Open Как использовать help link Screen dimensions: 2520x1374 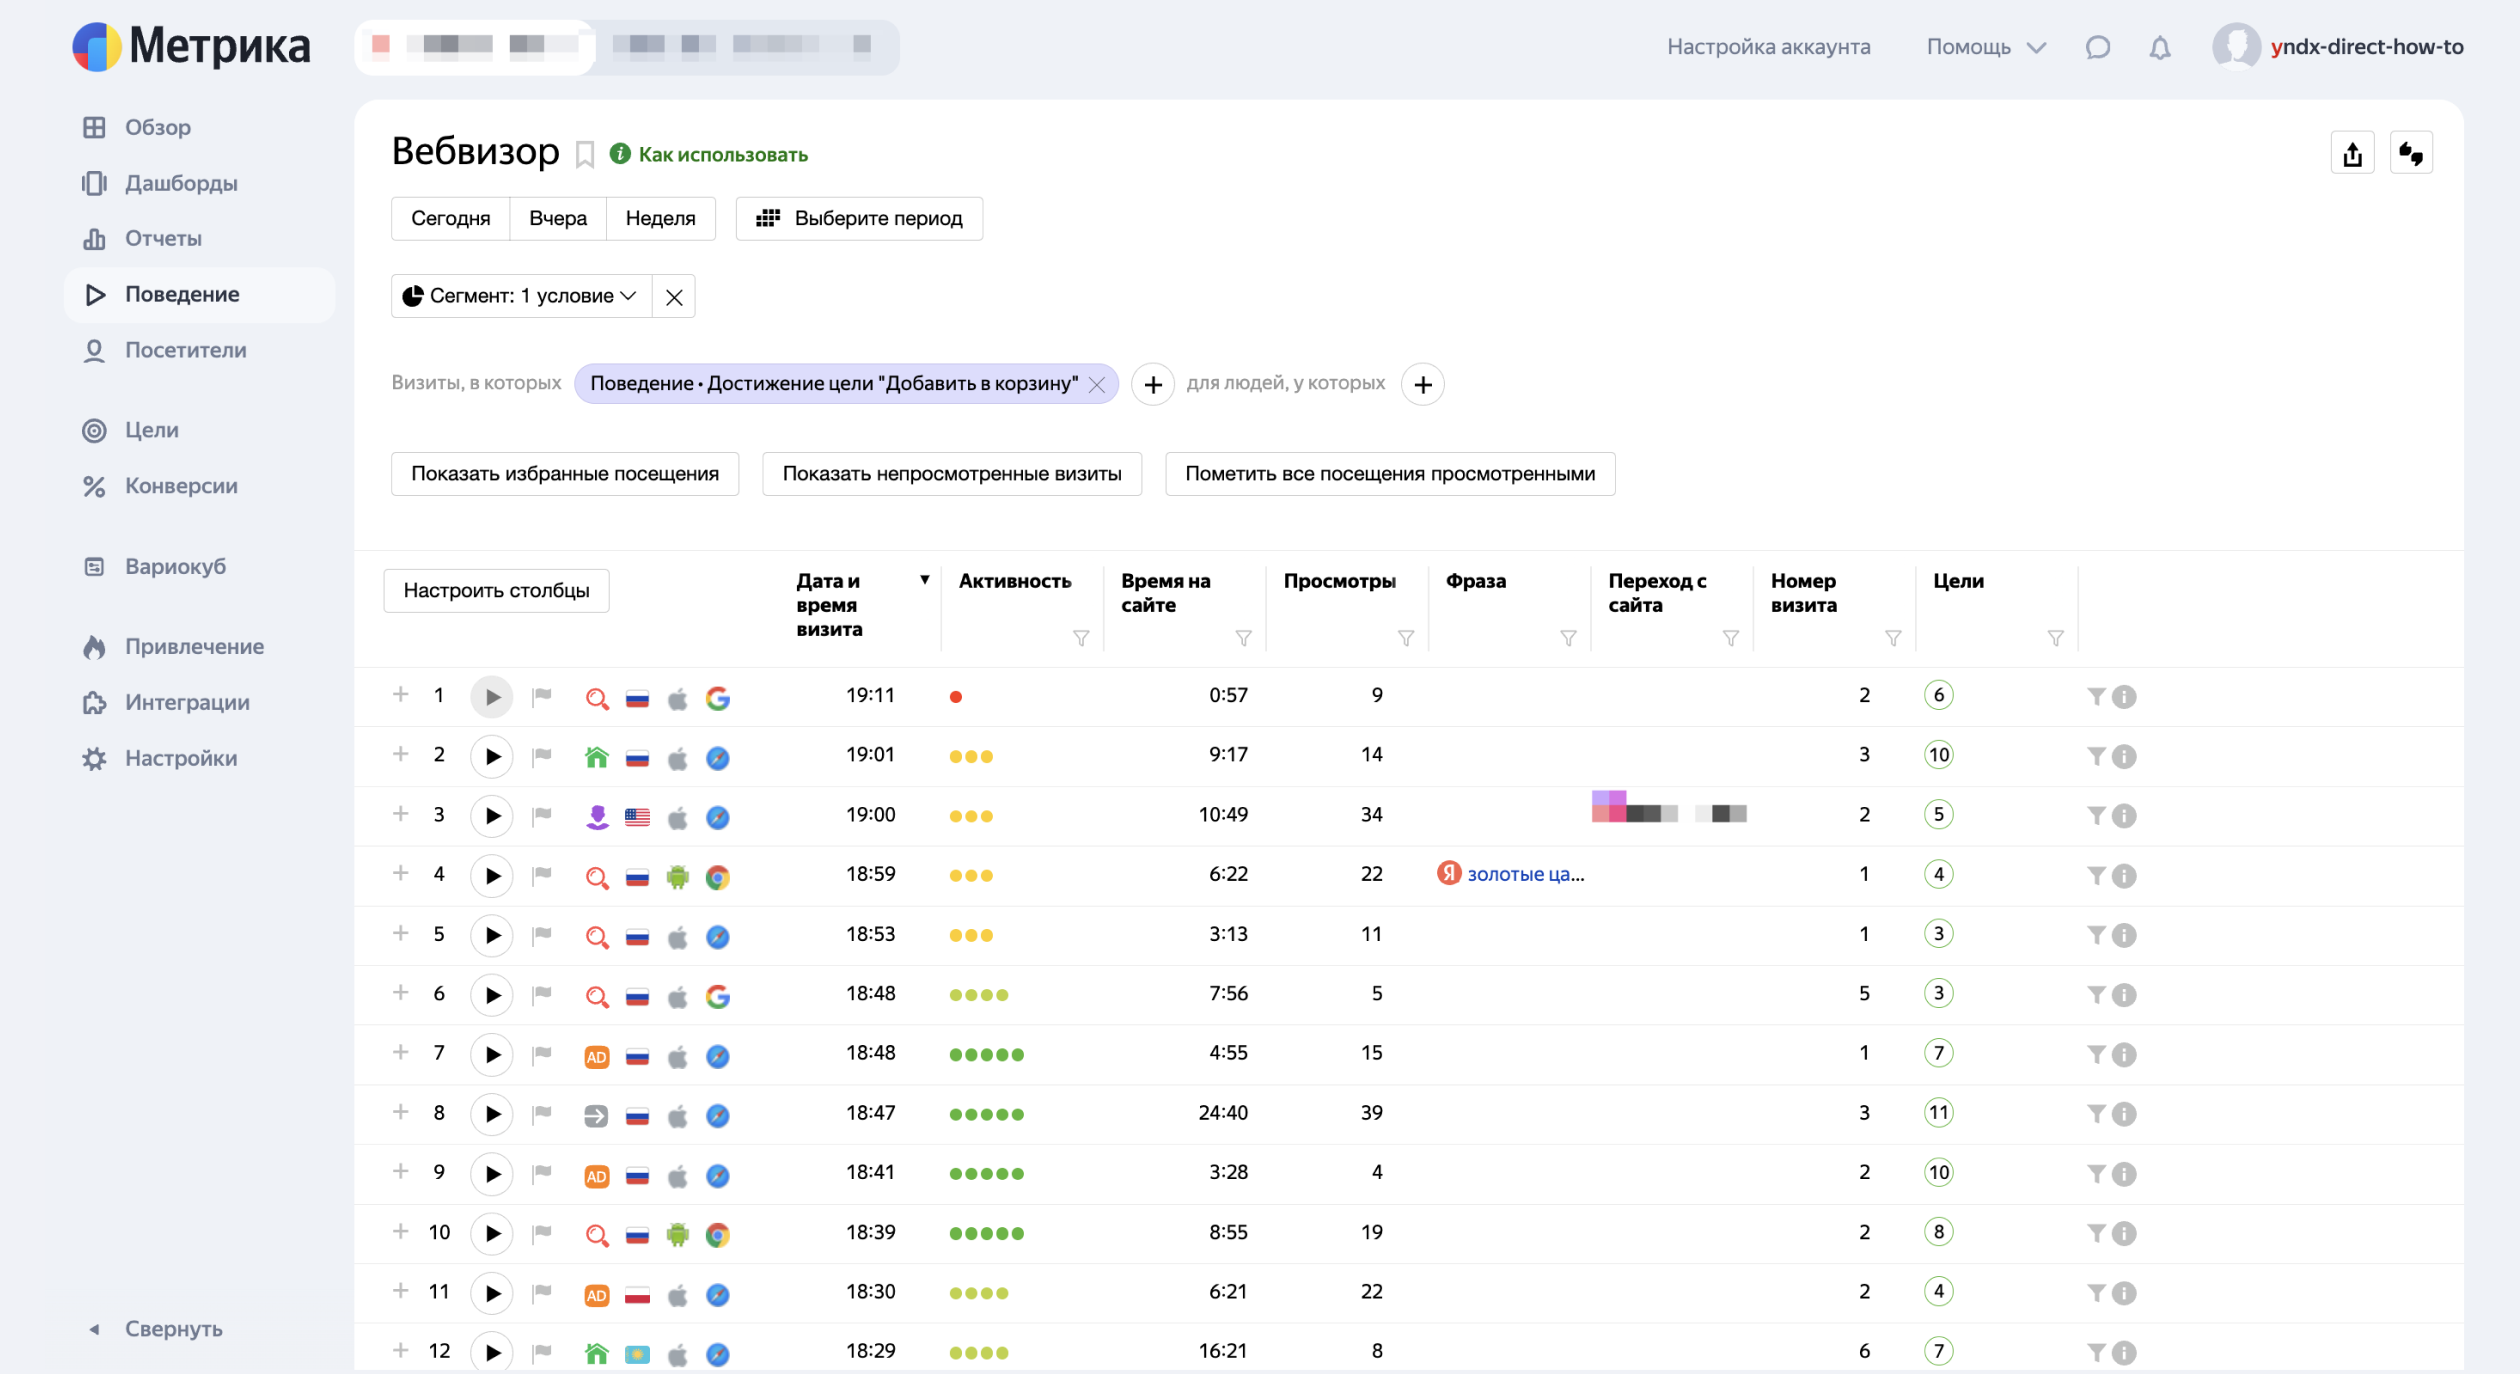(722, 155)
